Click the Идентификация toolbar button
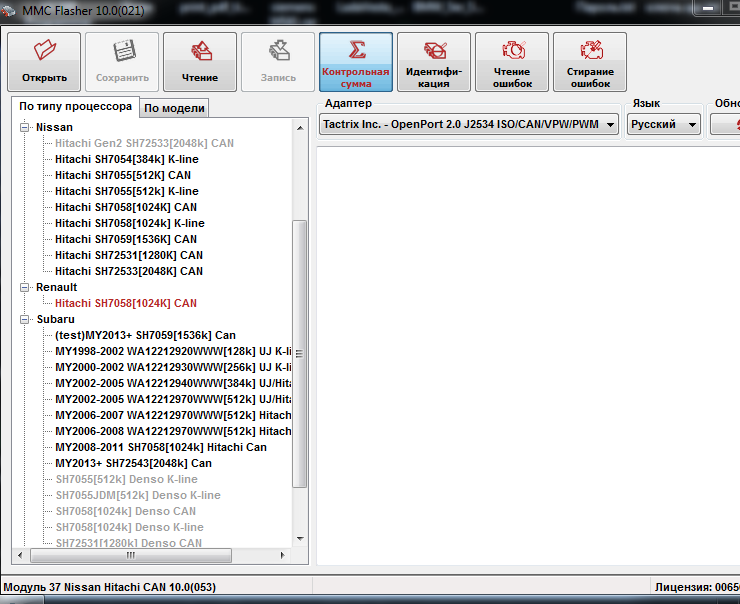Image resolution: width=740 pixels, height=604 pixels. coord(434,62)
